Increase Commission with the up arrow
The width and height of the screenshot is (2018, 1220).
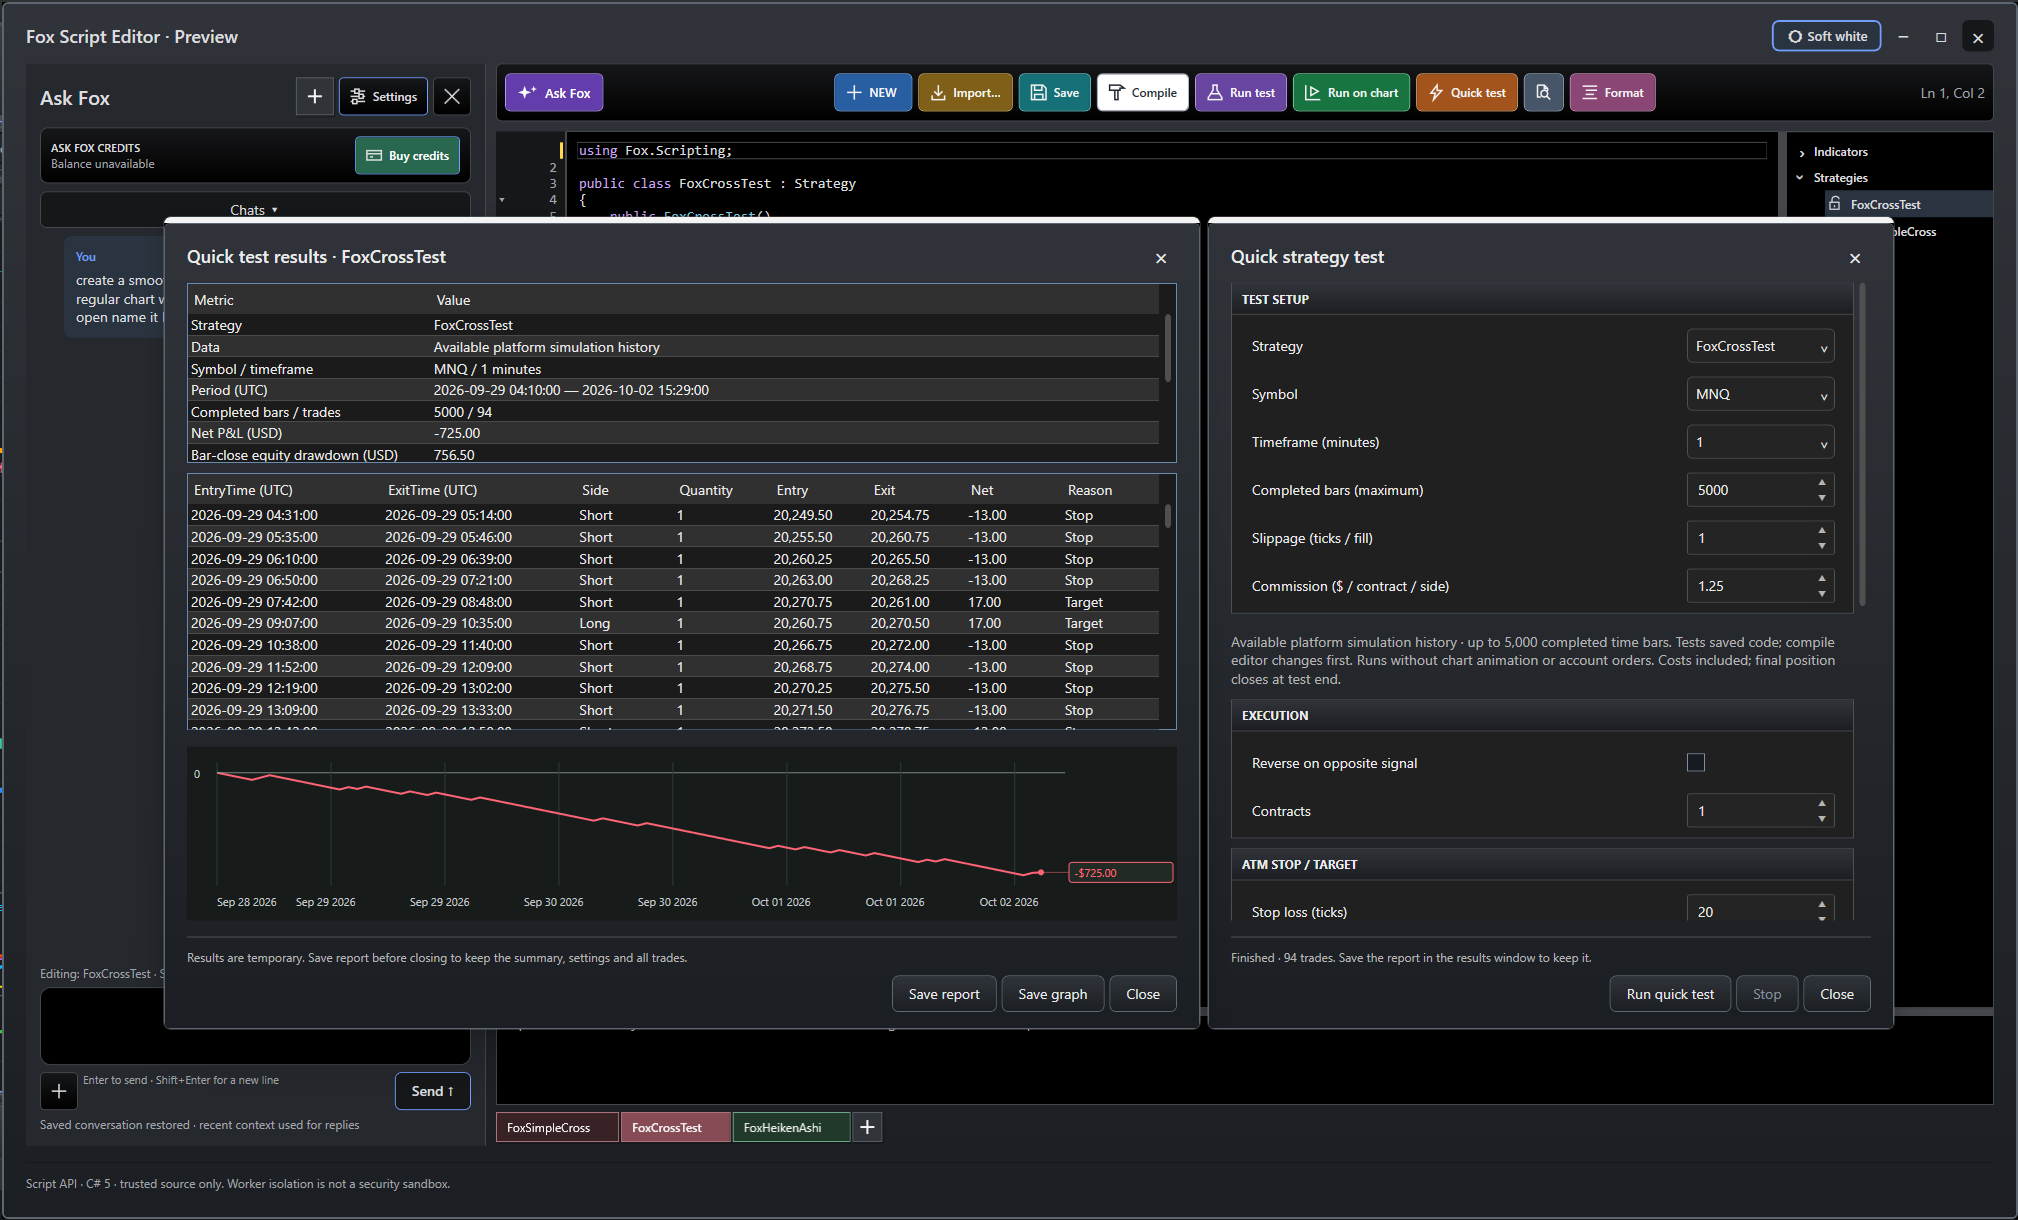[x=1822, y=579]
